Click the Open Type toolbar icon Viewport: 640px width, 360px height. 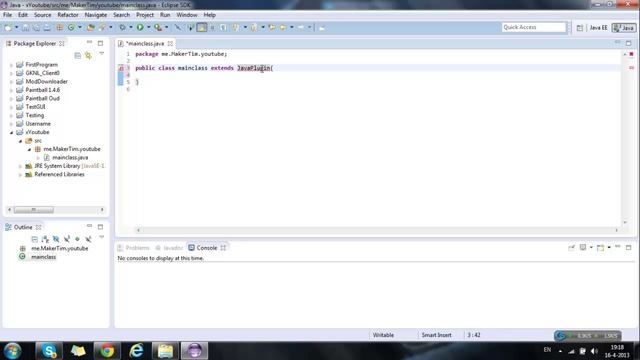coord(91,27)
